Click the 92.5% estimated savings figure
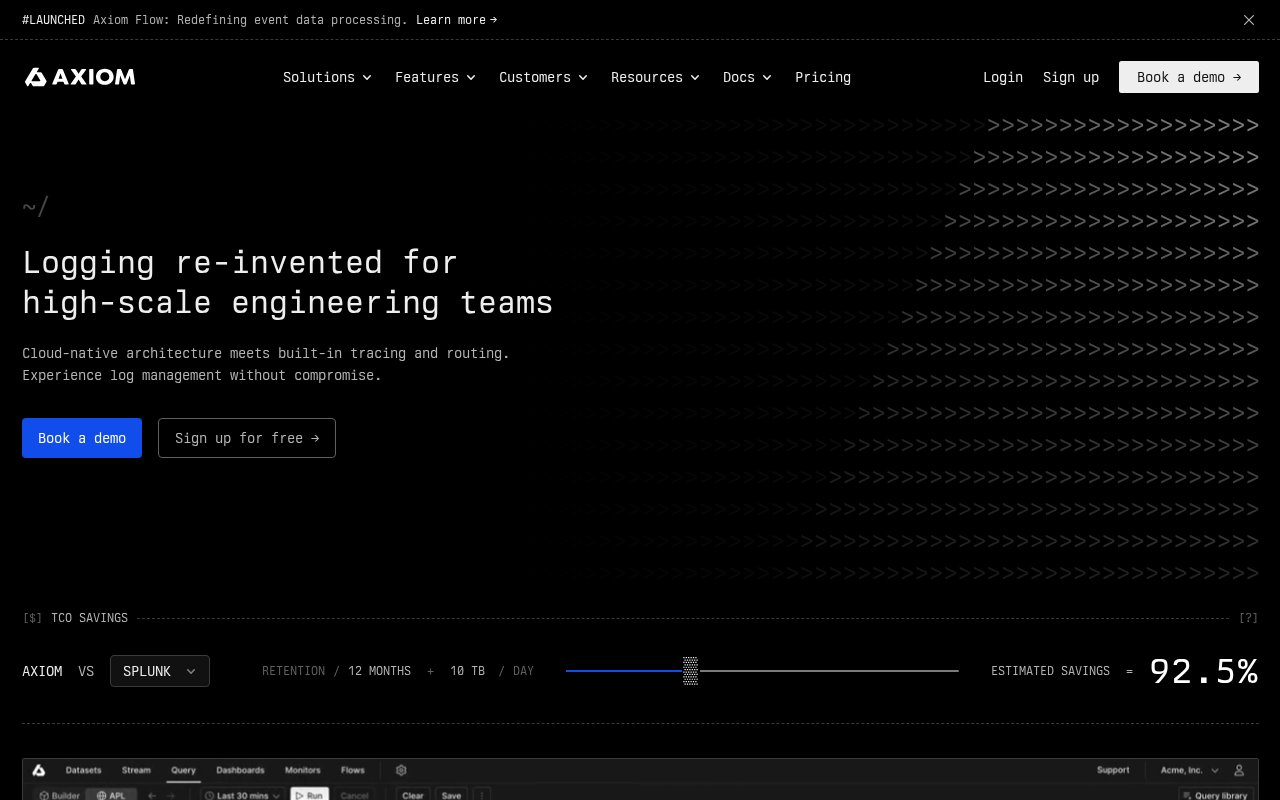 [1204, 671]
